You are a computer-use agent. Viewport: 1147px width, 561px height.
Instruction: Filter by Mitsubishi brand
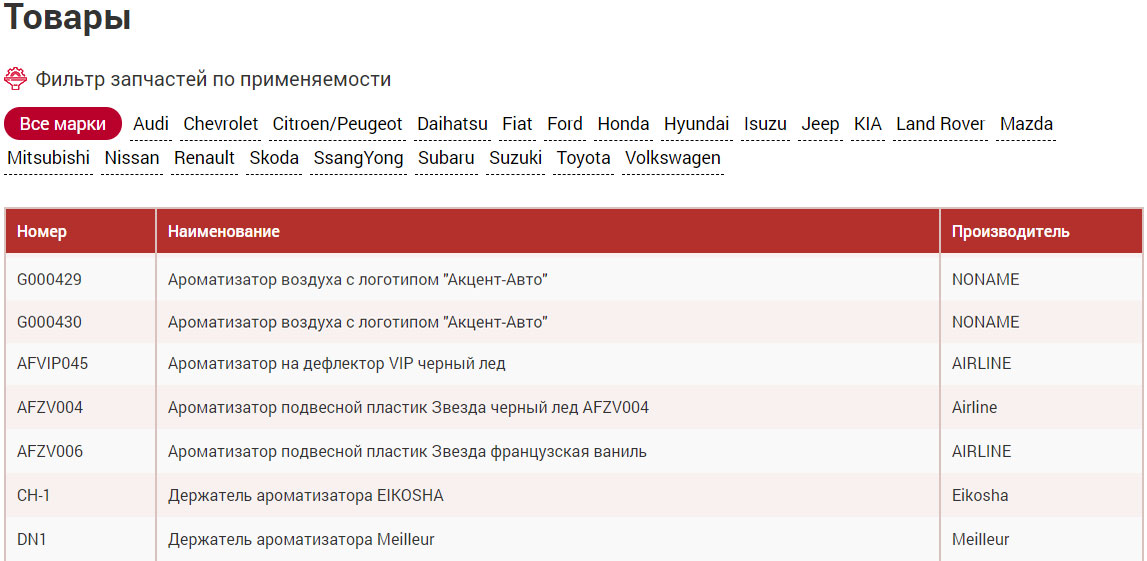click(x=48, y=158)
